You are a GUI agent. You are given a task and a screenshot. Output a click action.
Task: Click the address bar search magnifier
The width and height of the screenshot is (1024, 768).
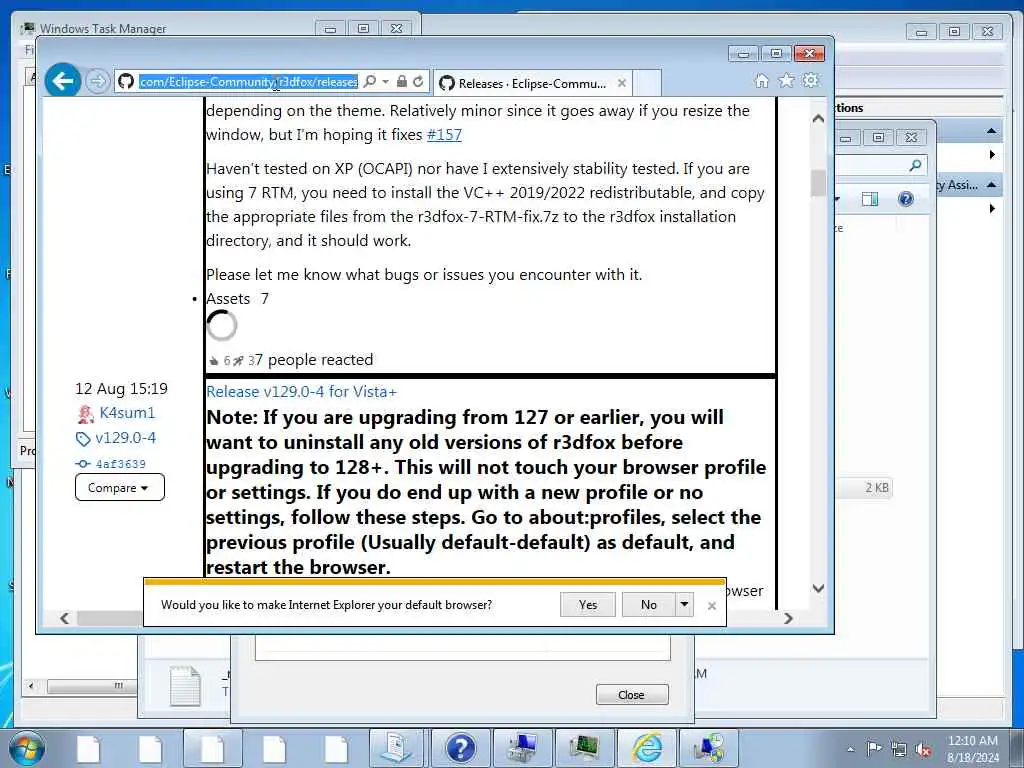click(370, 82)
